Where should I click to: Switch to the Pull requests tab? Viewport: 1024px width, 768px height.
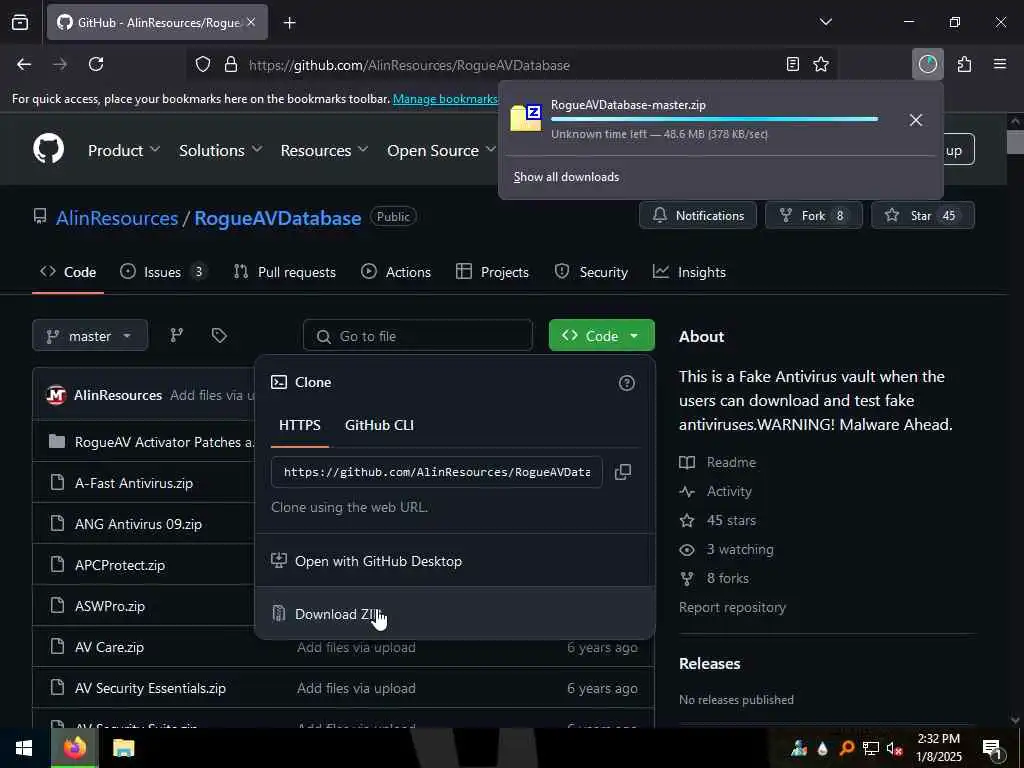(285, 272)
